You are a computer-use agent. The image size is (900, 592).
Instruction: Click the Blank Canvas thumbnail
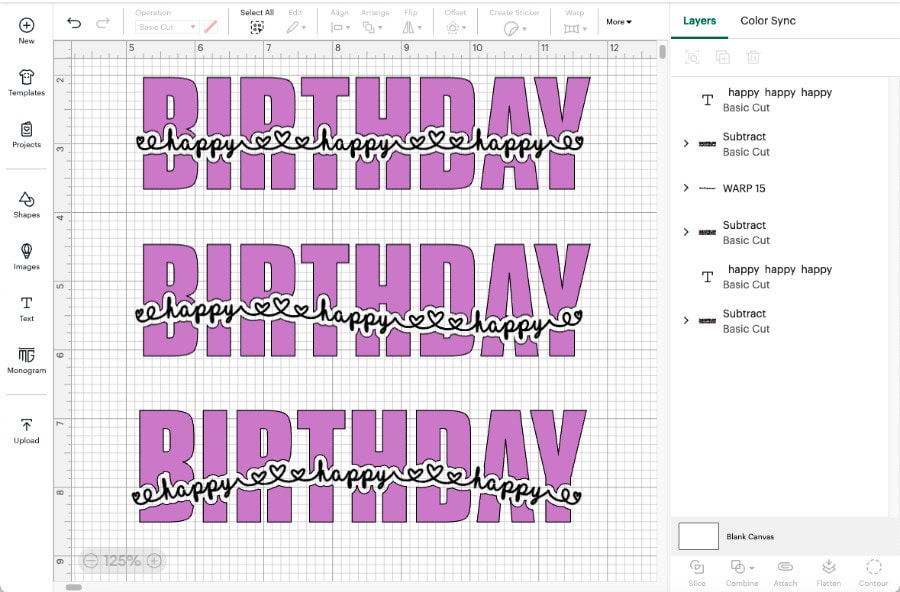698,536
